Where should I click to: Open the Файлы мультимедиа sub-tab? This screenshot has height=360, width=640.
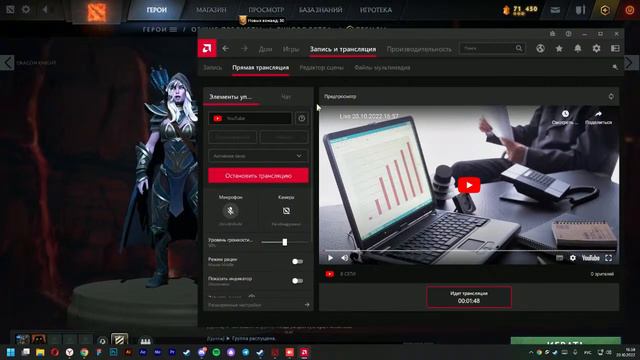click(382, 68)
